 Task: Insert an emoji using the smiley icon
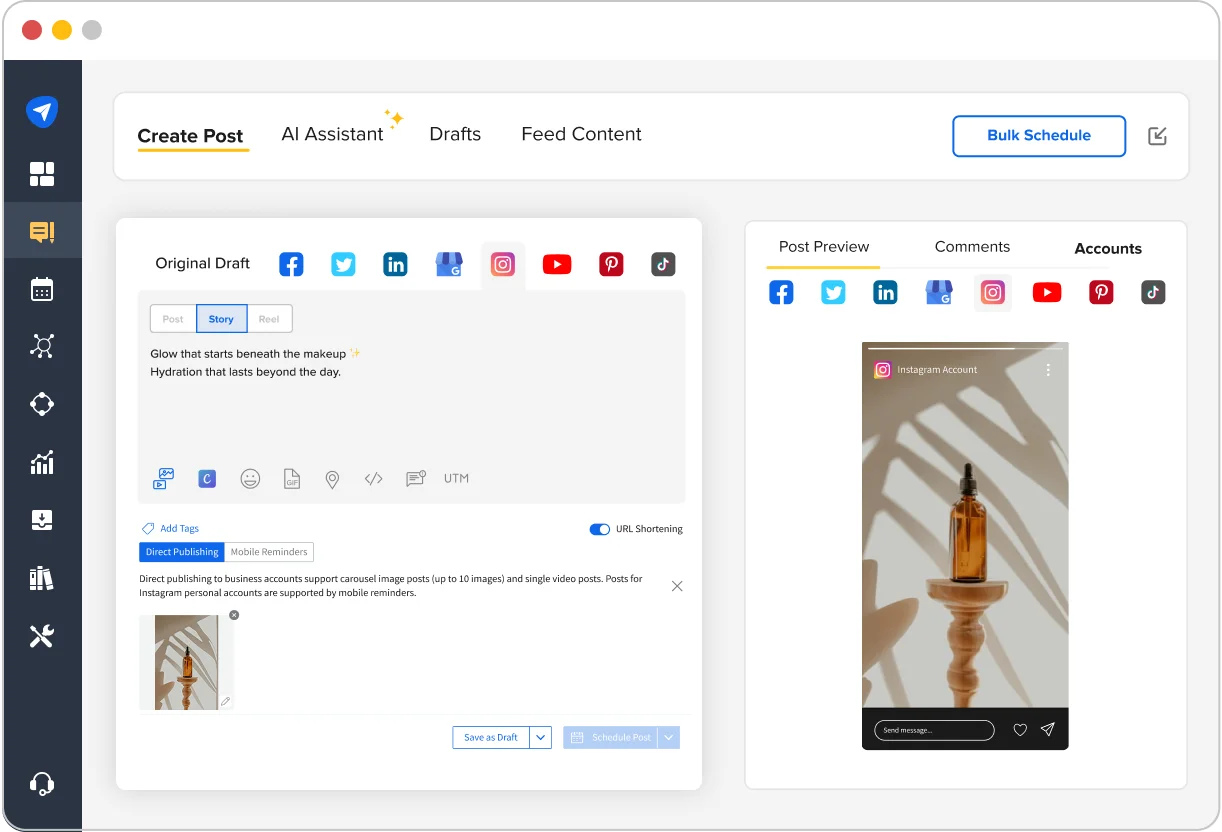point(250,479)
